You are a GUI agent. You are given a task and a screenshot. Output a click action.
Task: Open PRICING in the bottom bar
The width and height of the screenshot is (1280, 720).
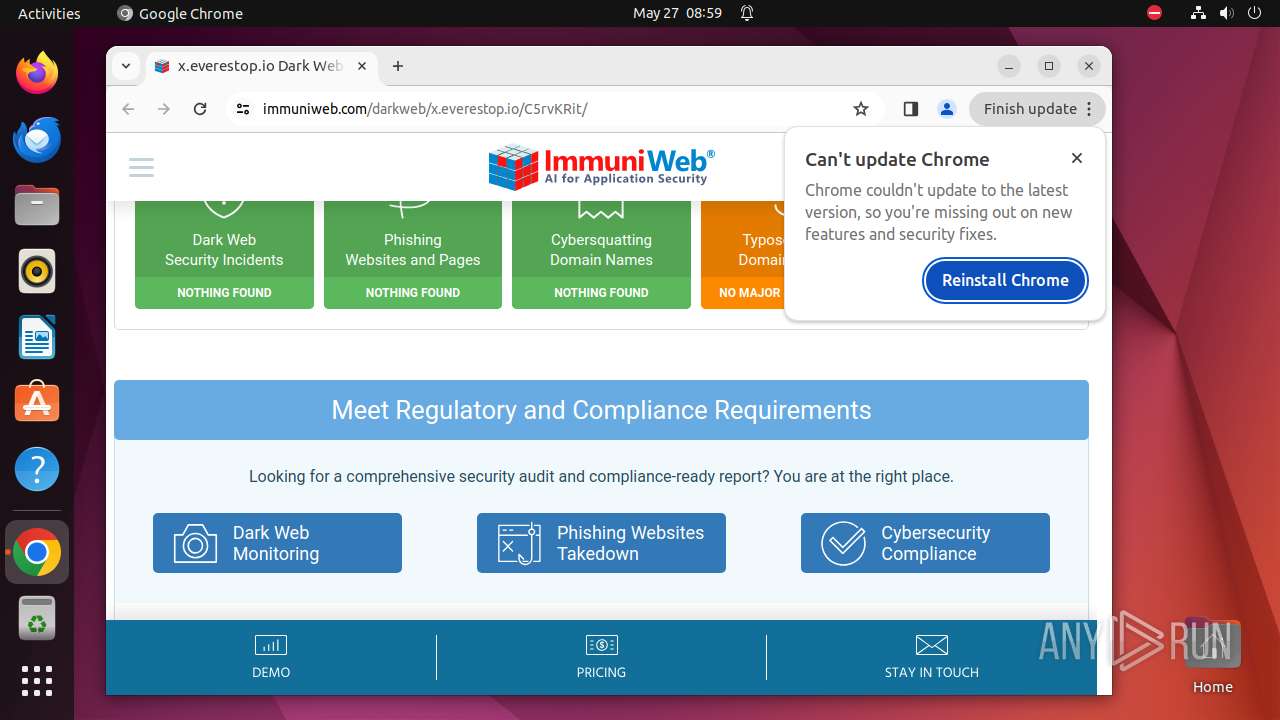(x=601, y=657)
